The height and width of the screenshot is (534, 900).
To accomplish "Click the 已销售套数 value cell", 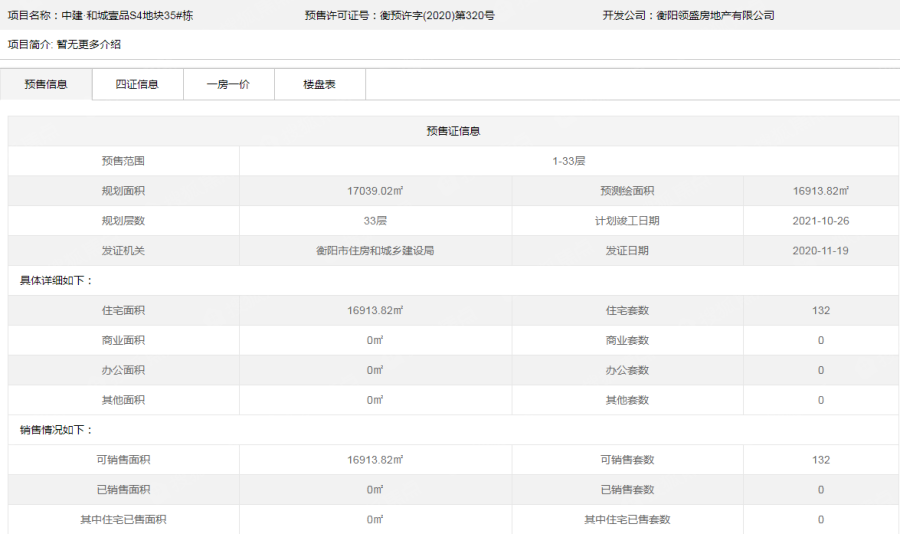I will coord(820,490).
